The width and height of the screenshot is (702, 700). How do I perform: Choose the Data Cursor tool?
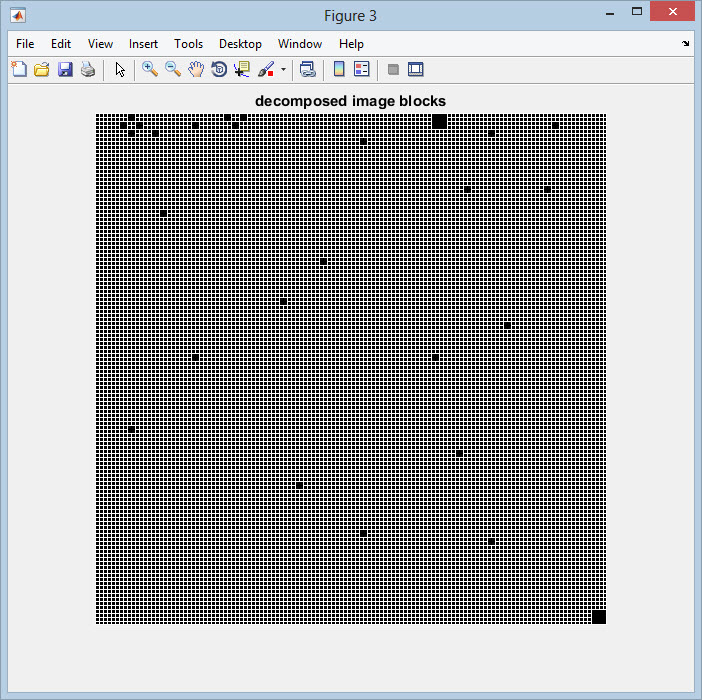[x=242, y=69]
